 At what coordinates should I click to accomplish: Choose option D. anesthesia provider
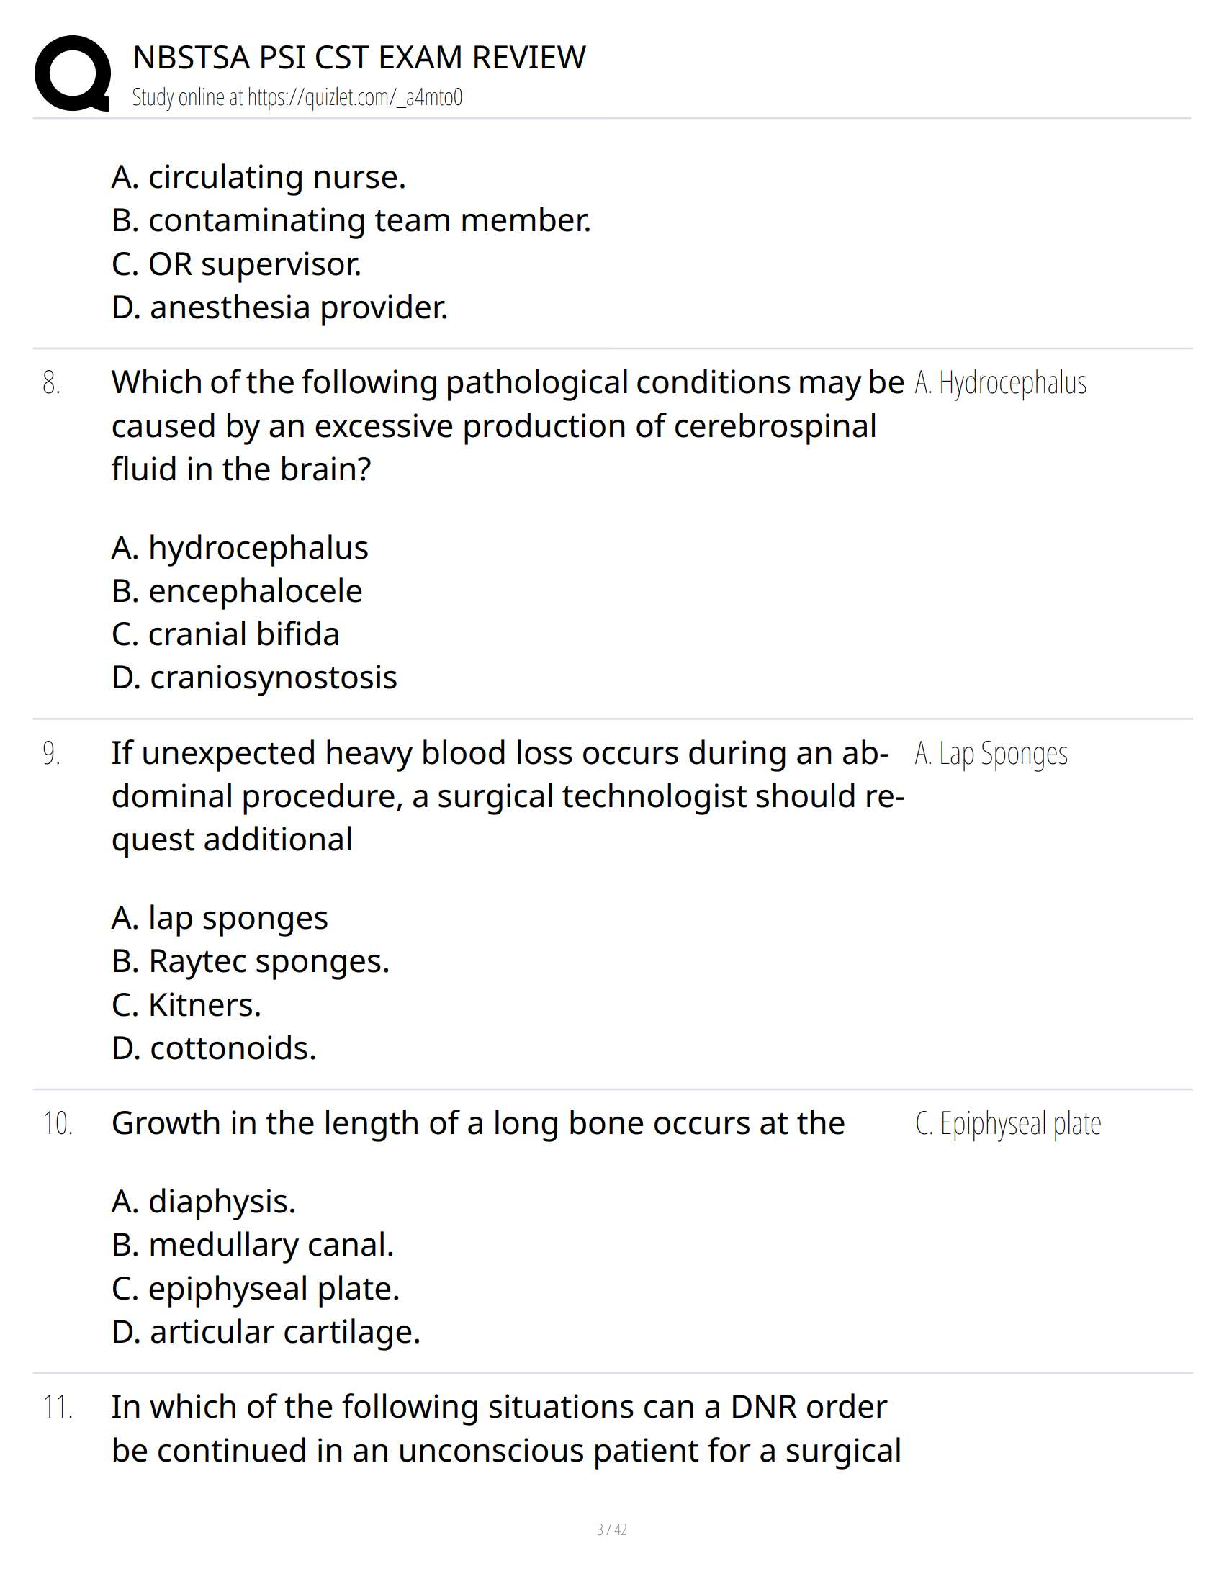(279, 307)
